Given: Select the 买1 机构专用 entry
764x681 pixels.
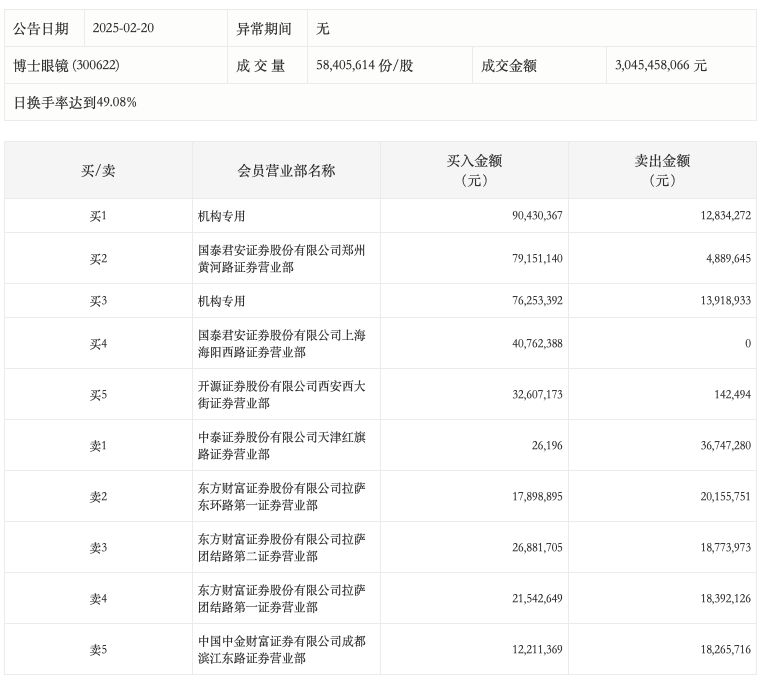Looking at the screenshot, I should click(x=222, y=216).
